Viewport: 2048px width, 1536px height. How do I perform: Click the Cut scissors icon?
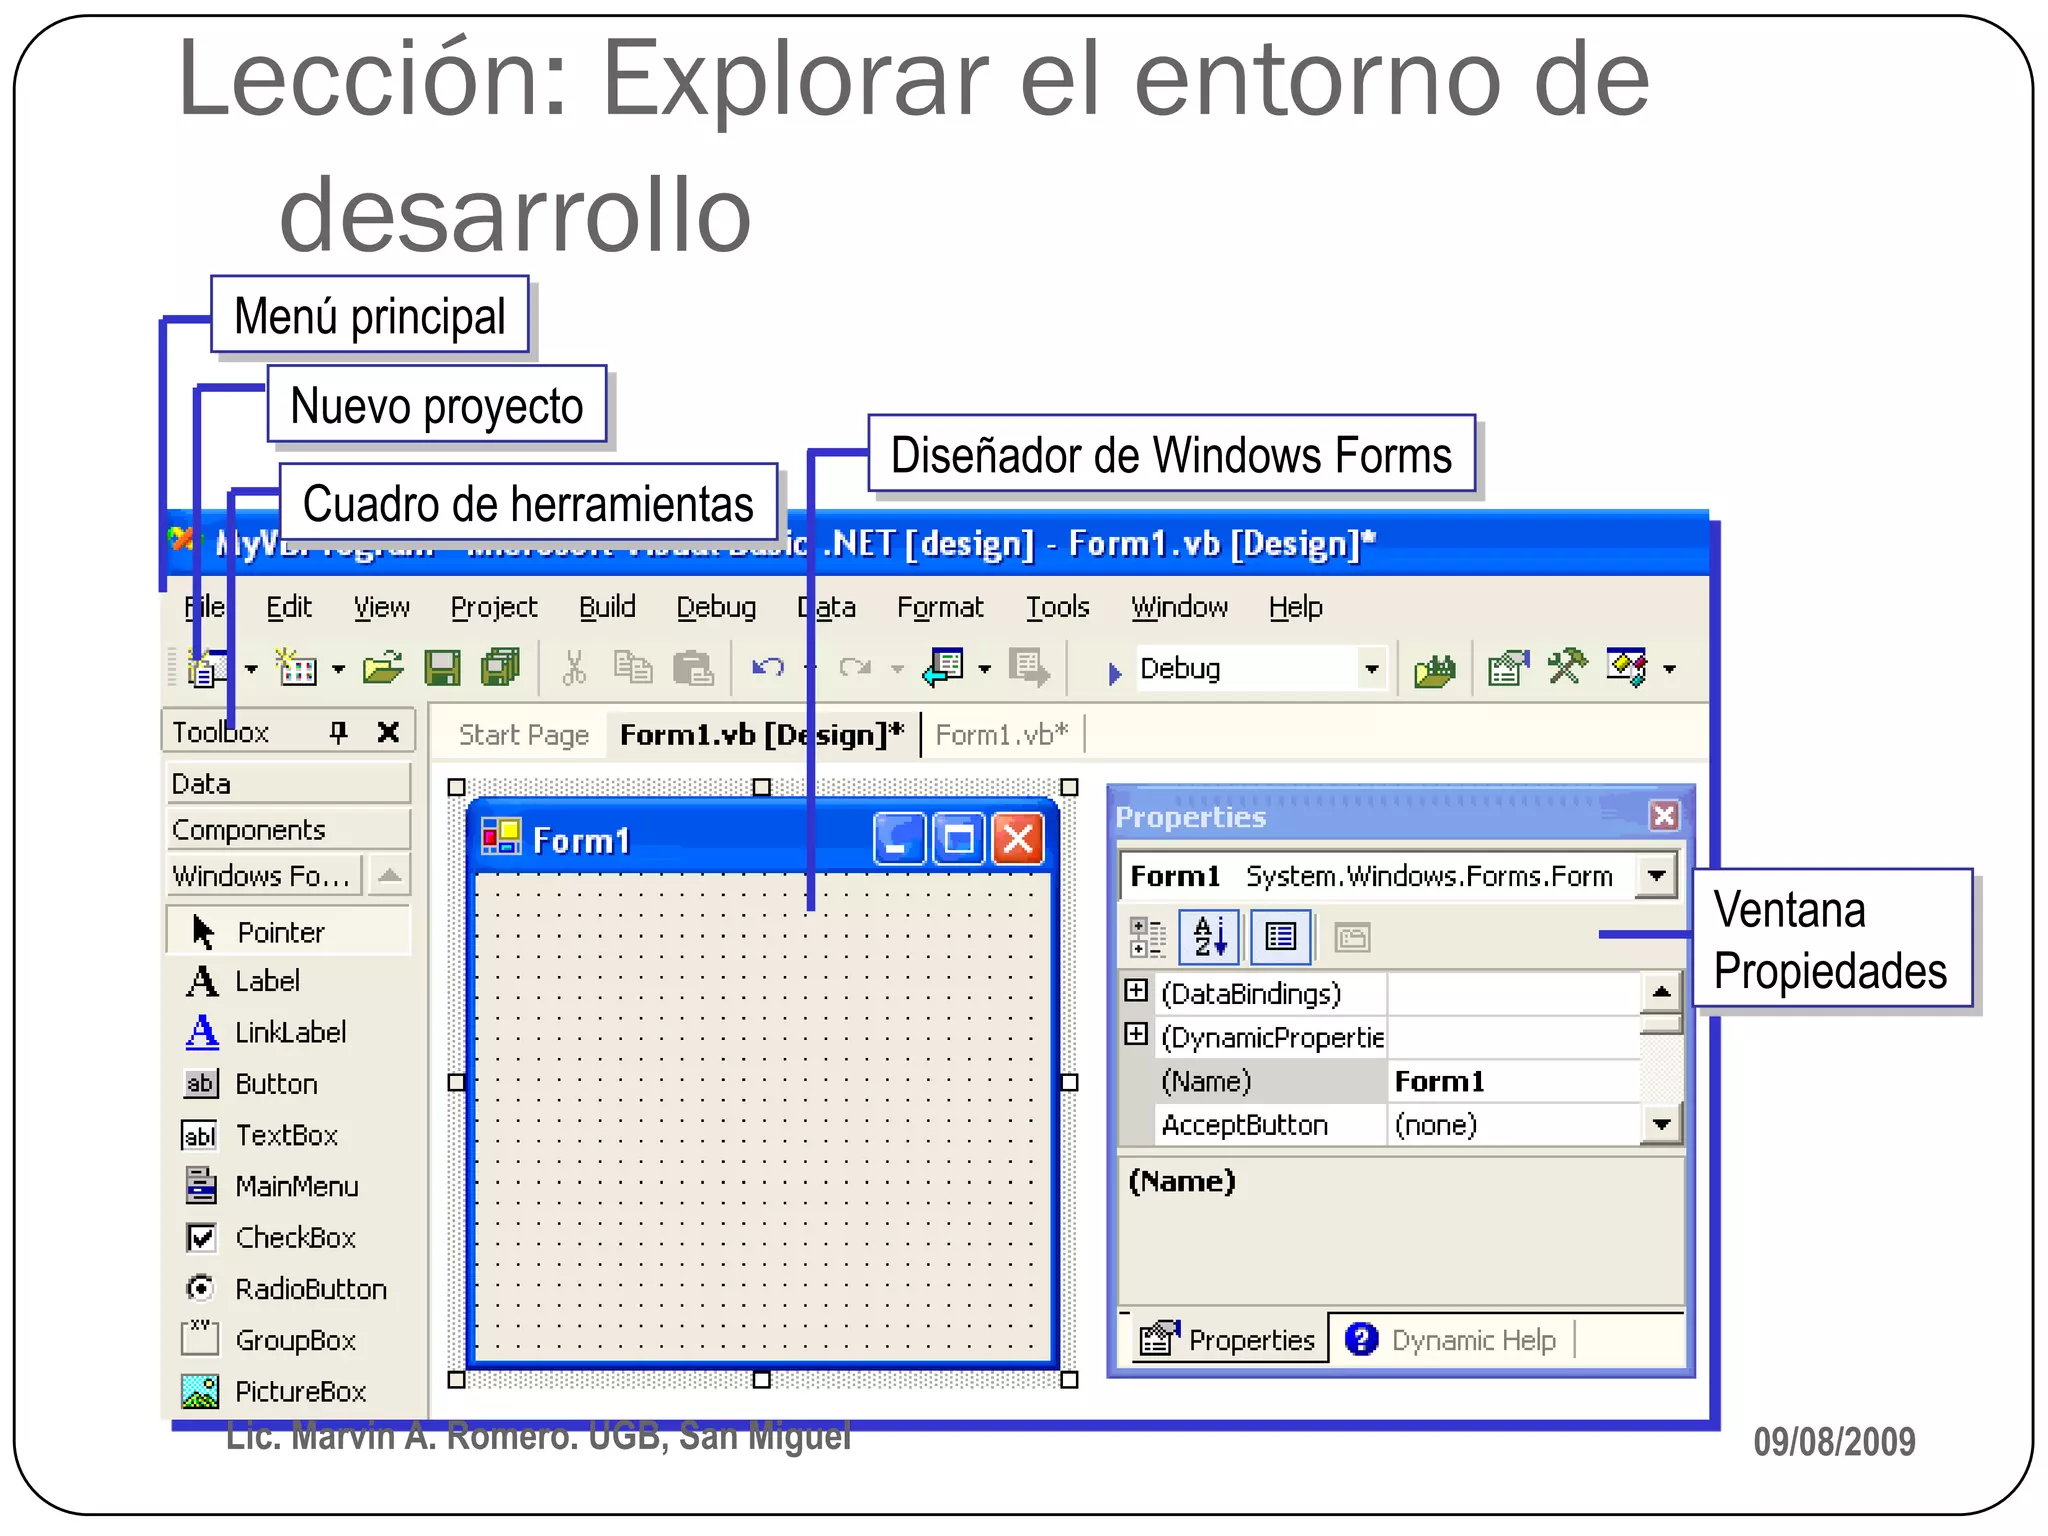pos(574,667)
